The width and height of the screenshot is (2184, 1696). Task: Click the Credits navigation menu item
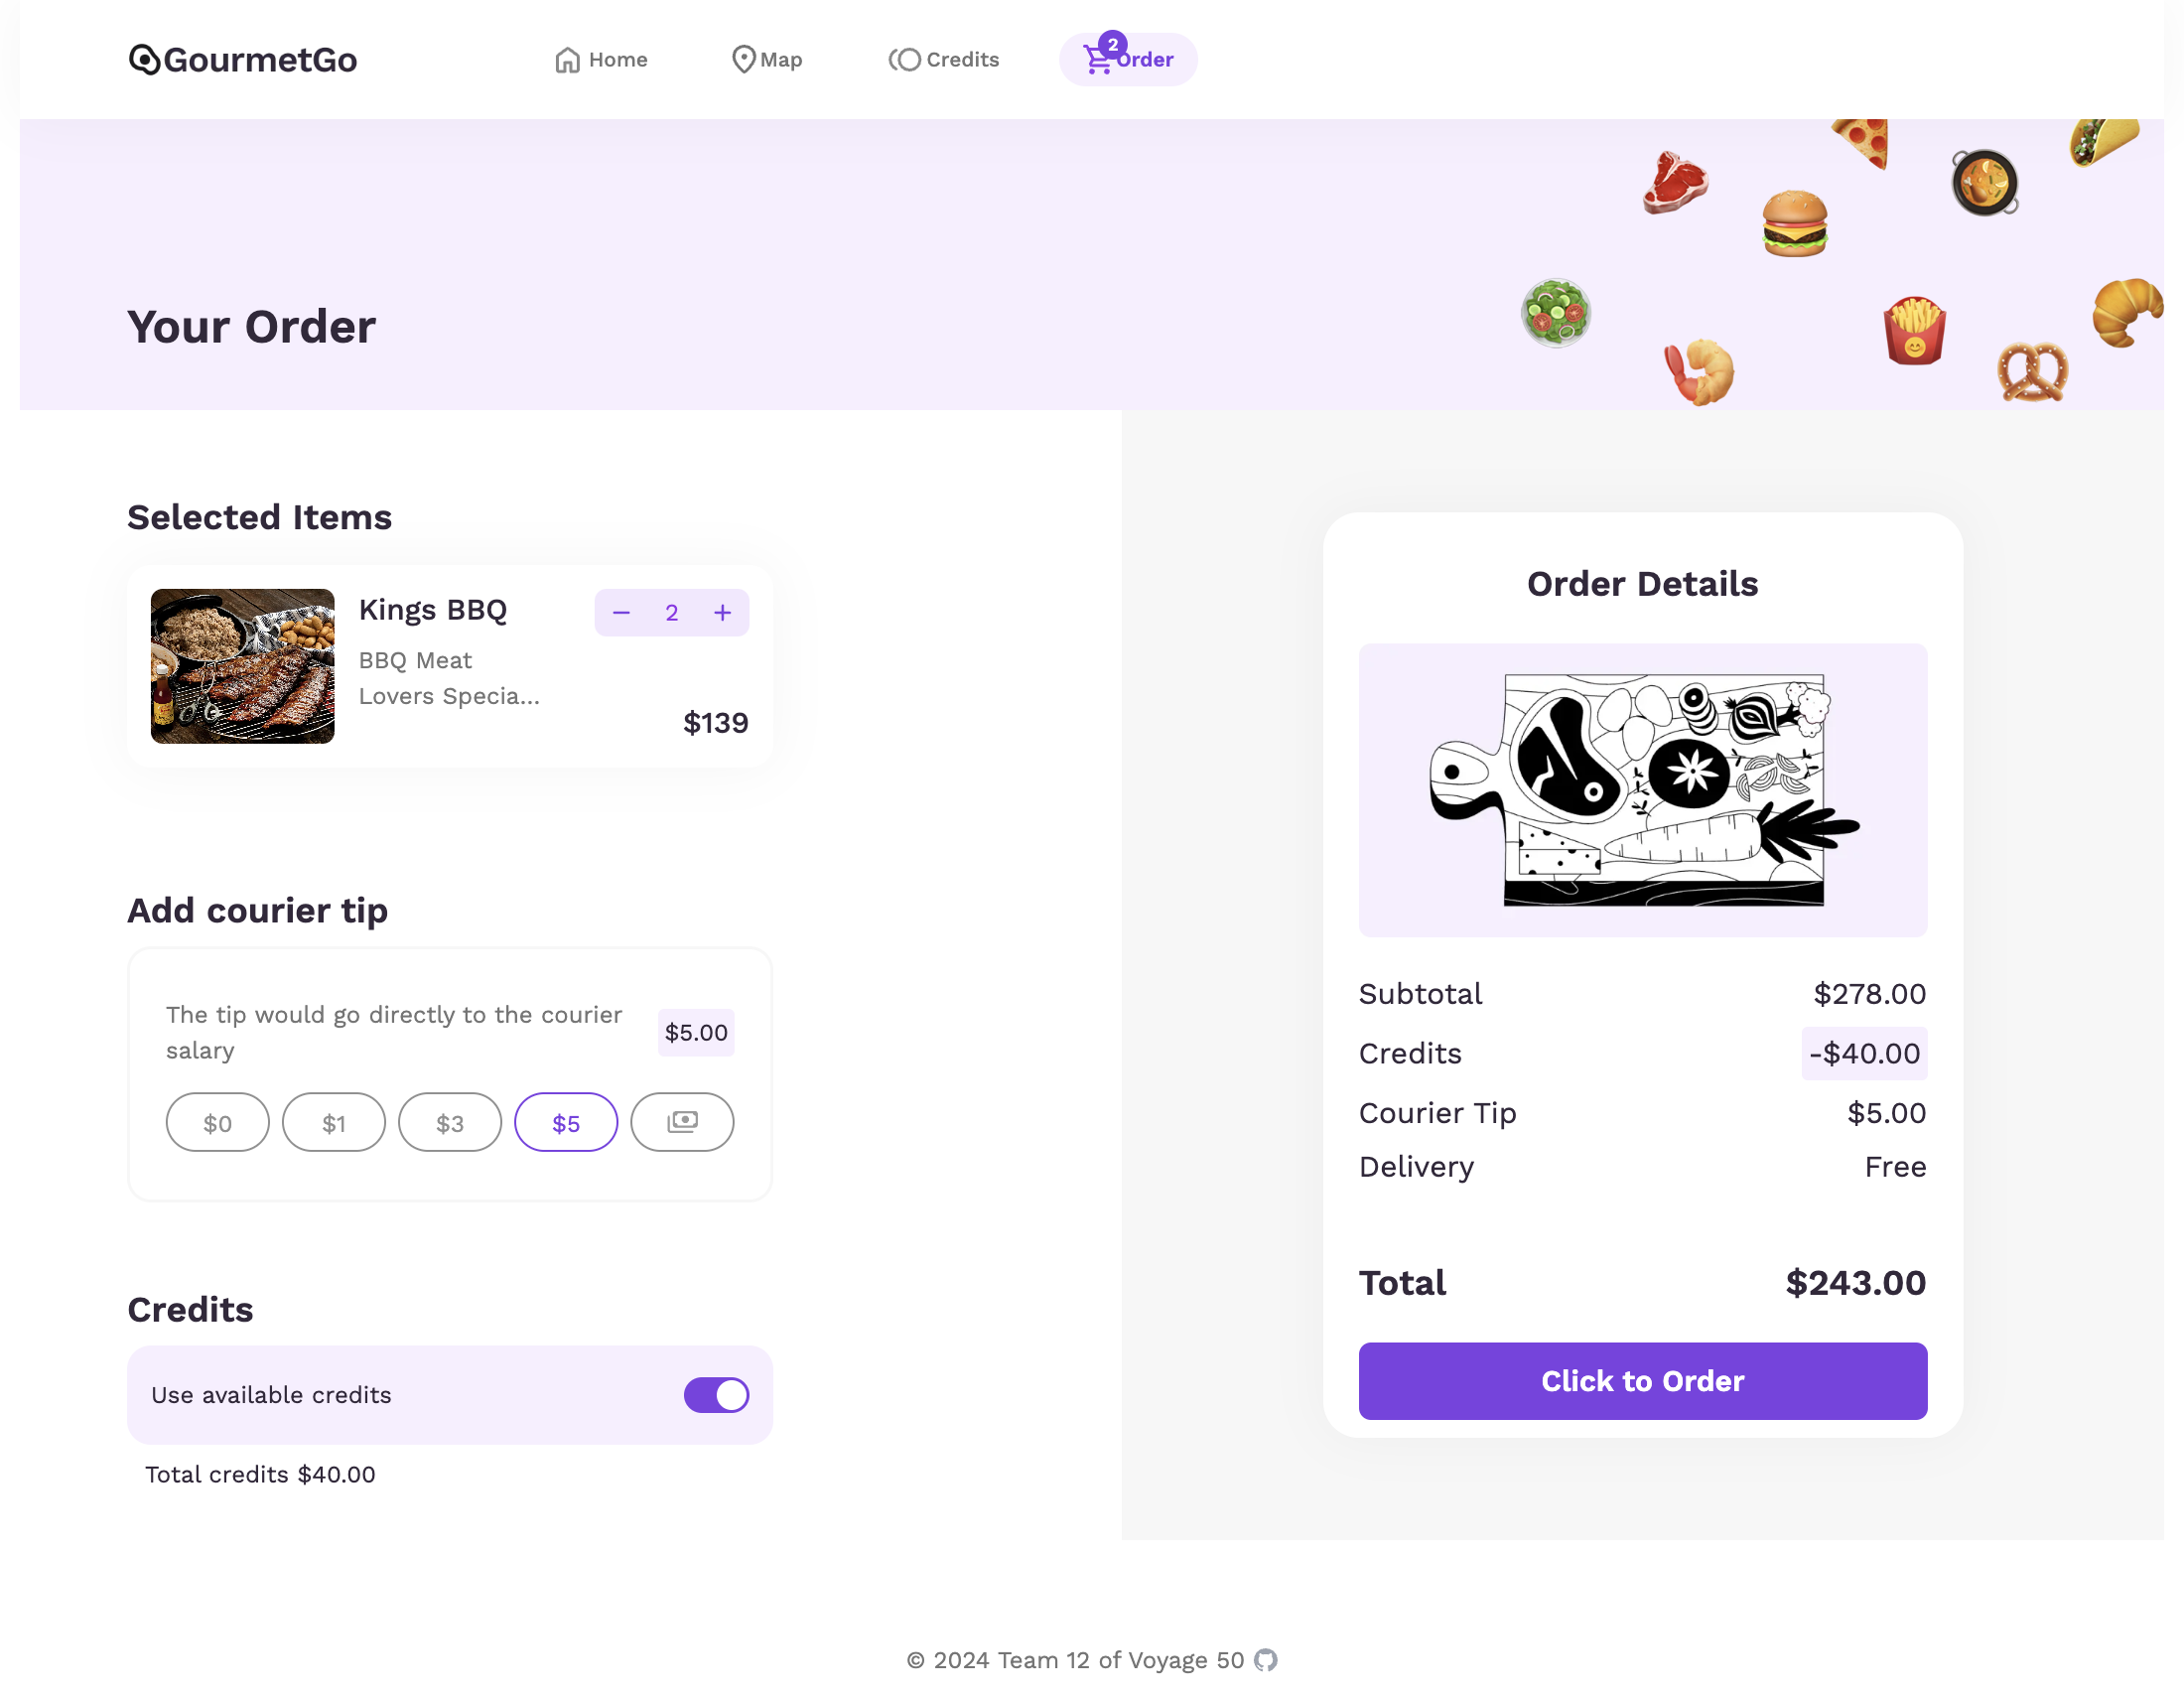945,59
